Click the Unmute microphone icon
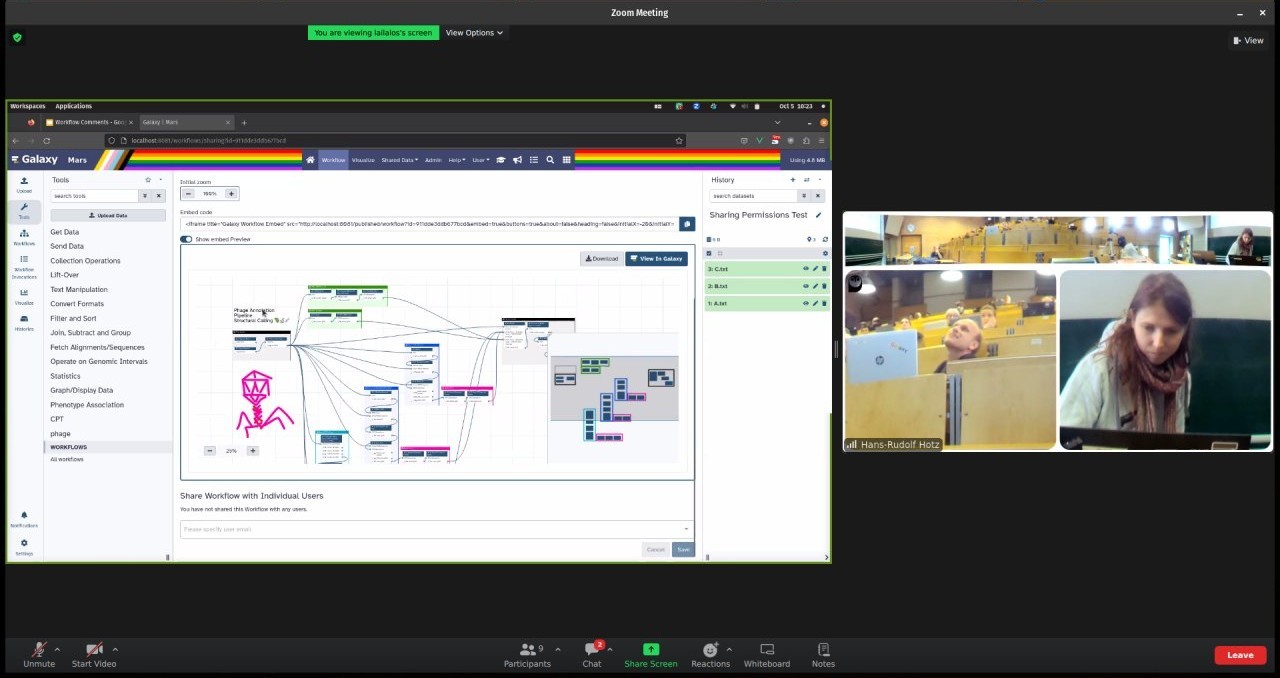 point(39,650)
